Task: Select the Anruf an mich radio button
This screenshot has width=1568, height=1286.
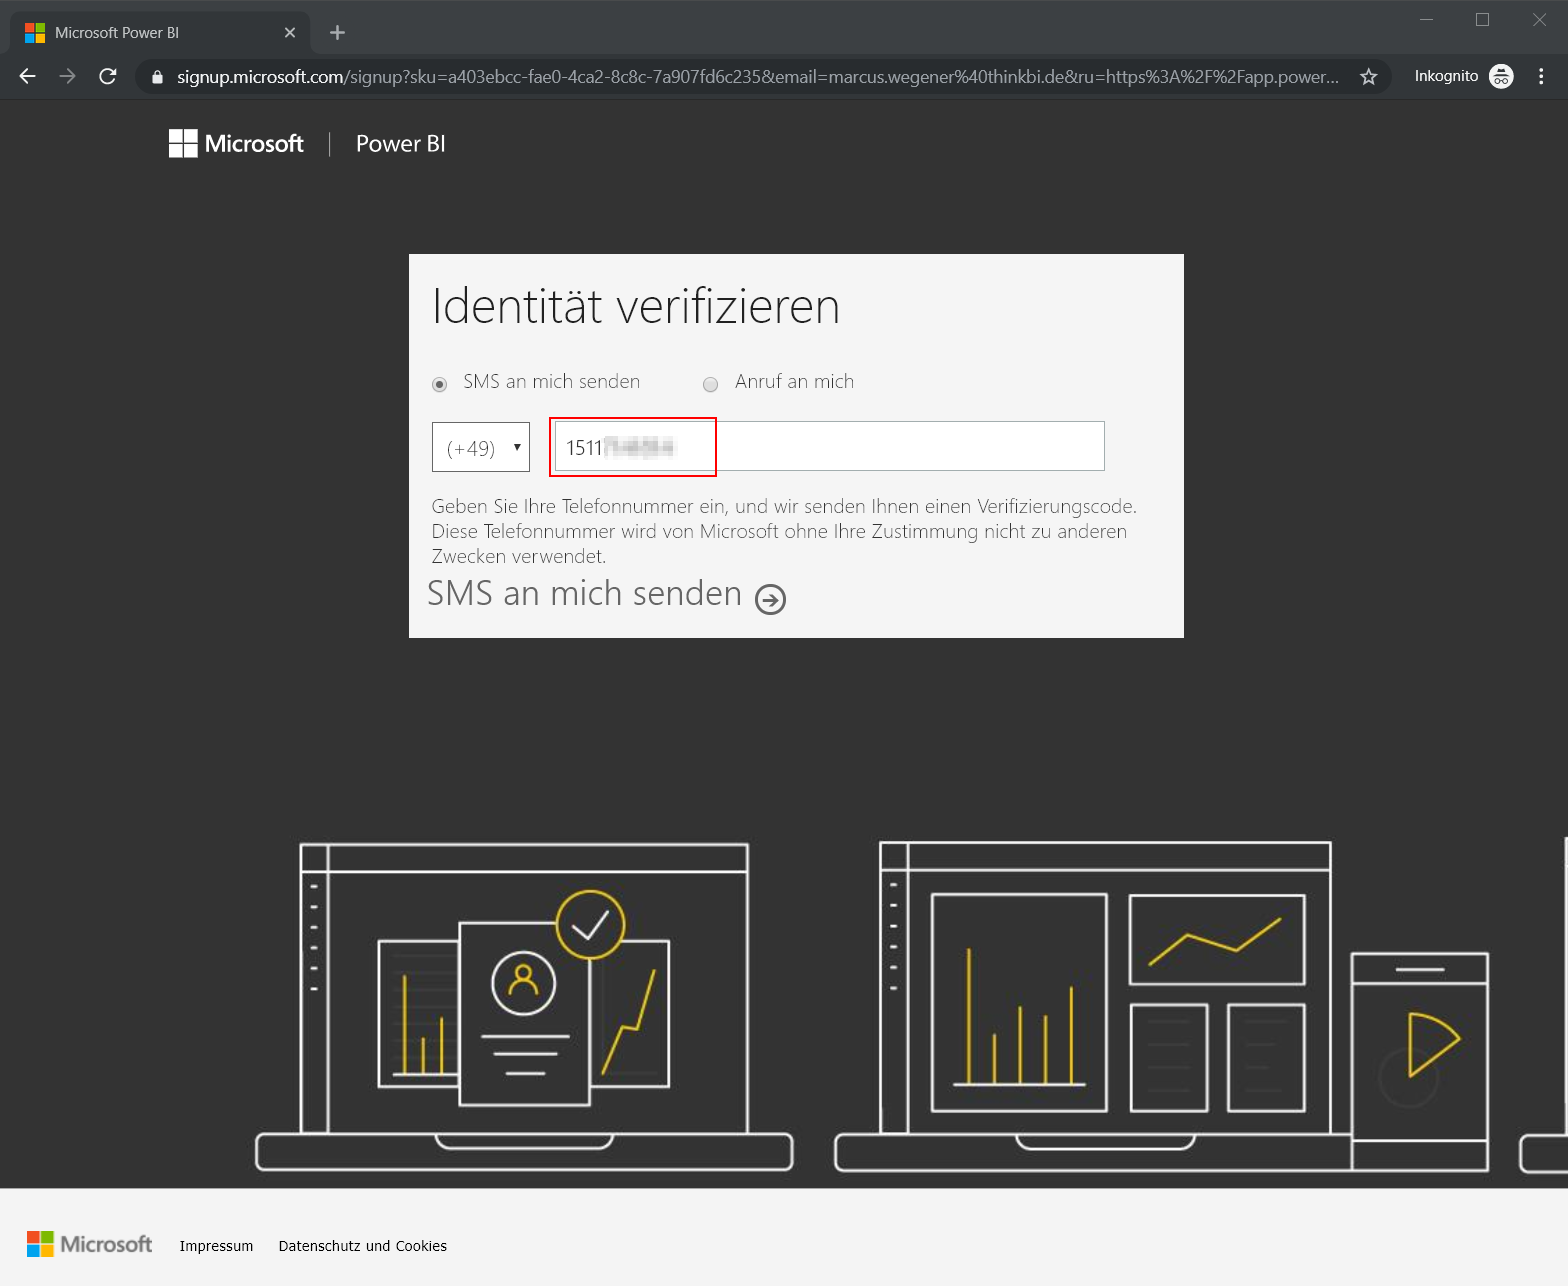Action: tap(711, 384)
